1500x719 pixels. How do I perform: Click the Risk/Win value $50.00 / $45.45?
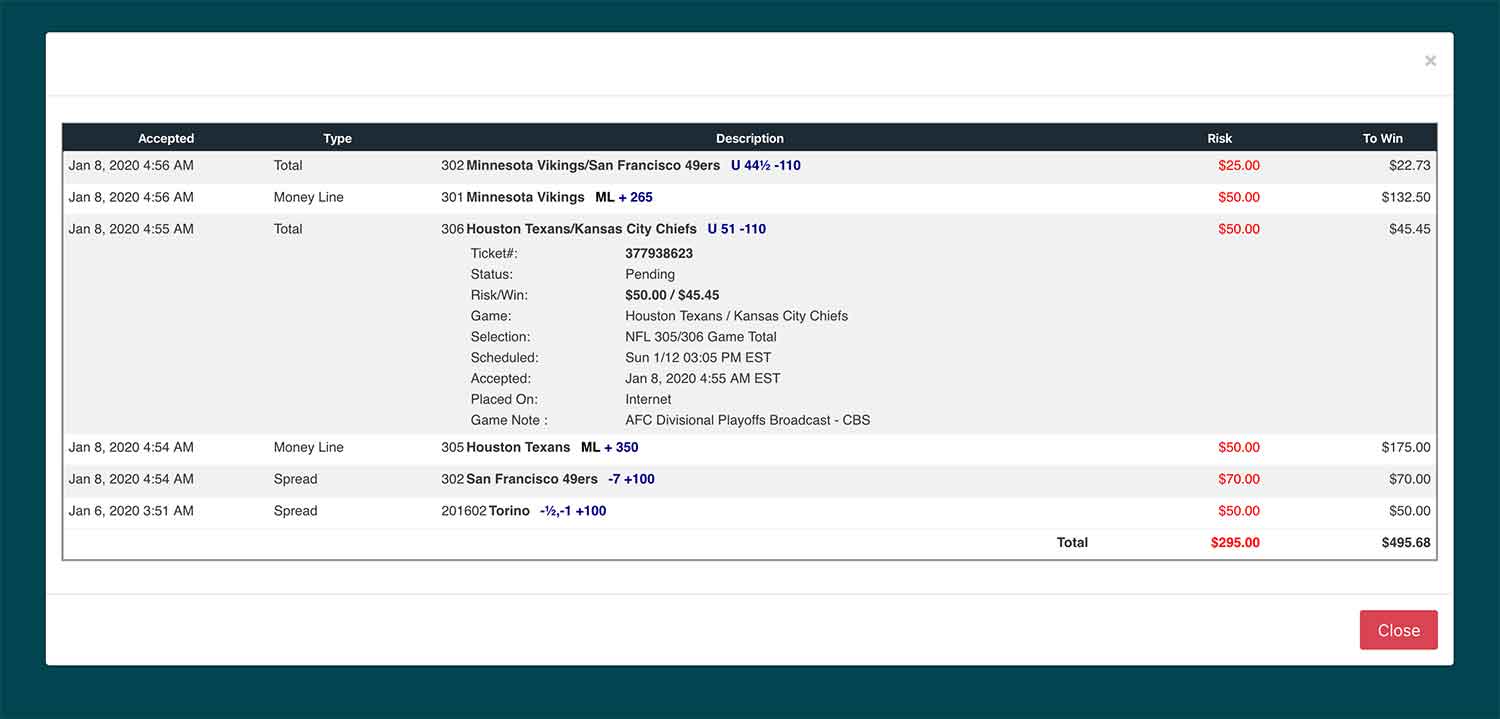click(672, 295)
